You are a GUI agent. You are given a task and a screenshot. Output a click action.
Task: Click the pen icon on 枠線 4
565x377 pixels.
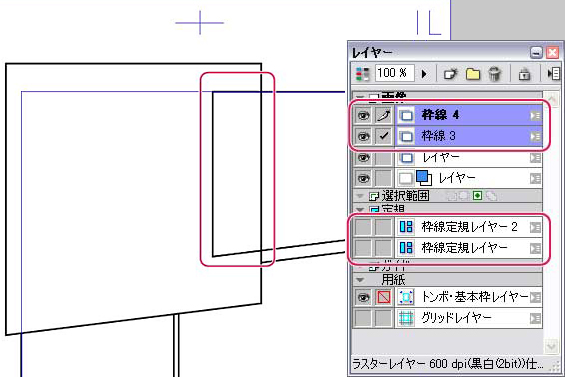click(383, 115)
